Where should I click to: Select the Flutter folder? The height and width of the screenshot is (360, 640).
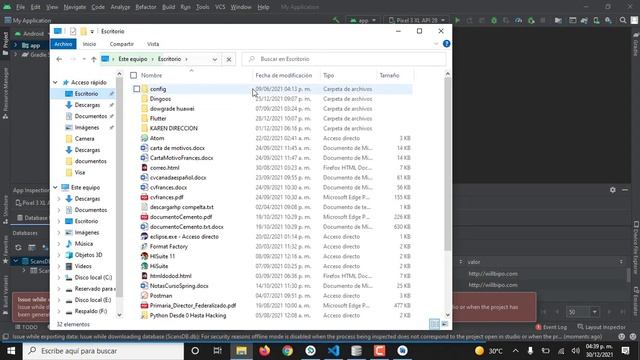(158, 118)
